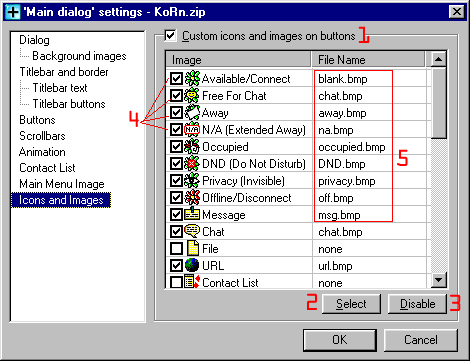Viewport: 470px width, 361px height.
Task: Toggle the Privacy (Invisible) checkbox
Action: [x=176, y=181]
